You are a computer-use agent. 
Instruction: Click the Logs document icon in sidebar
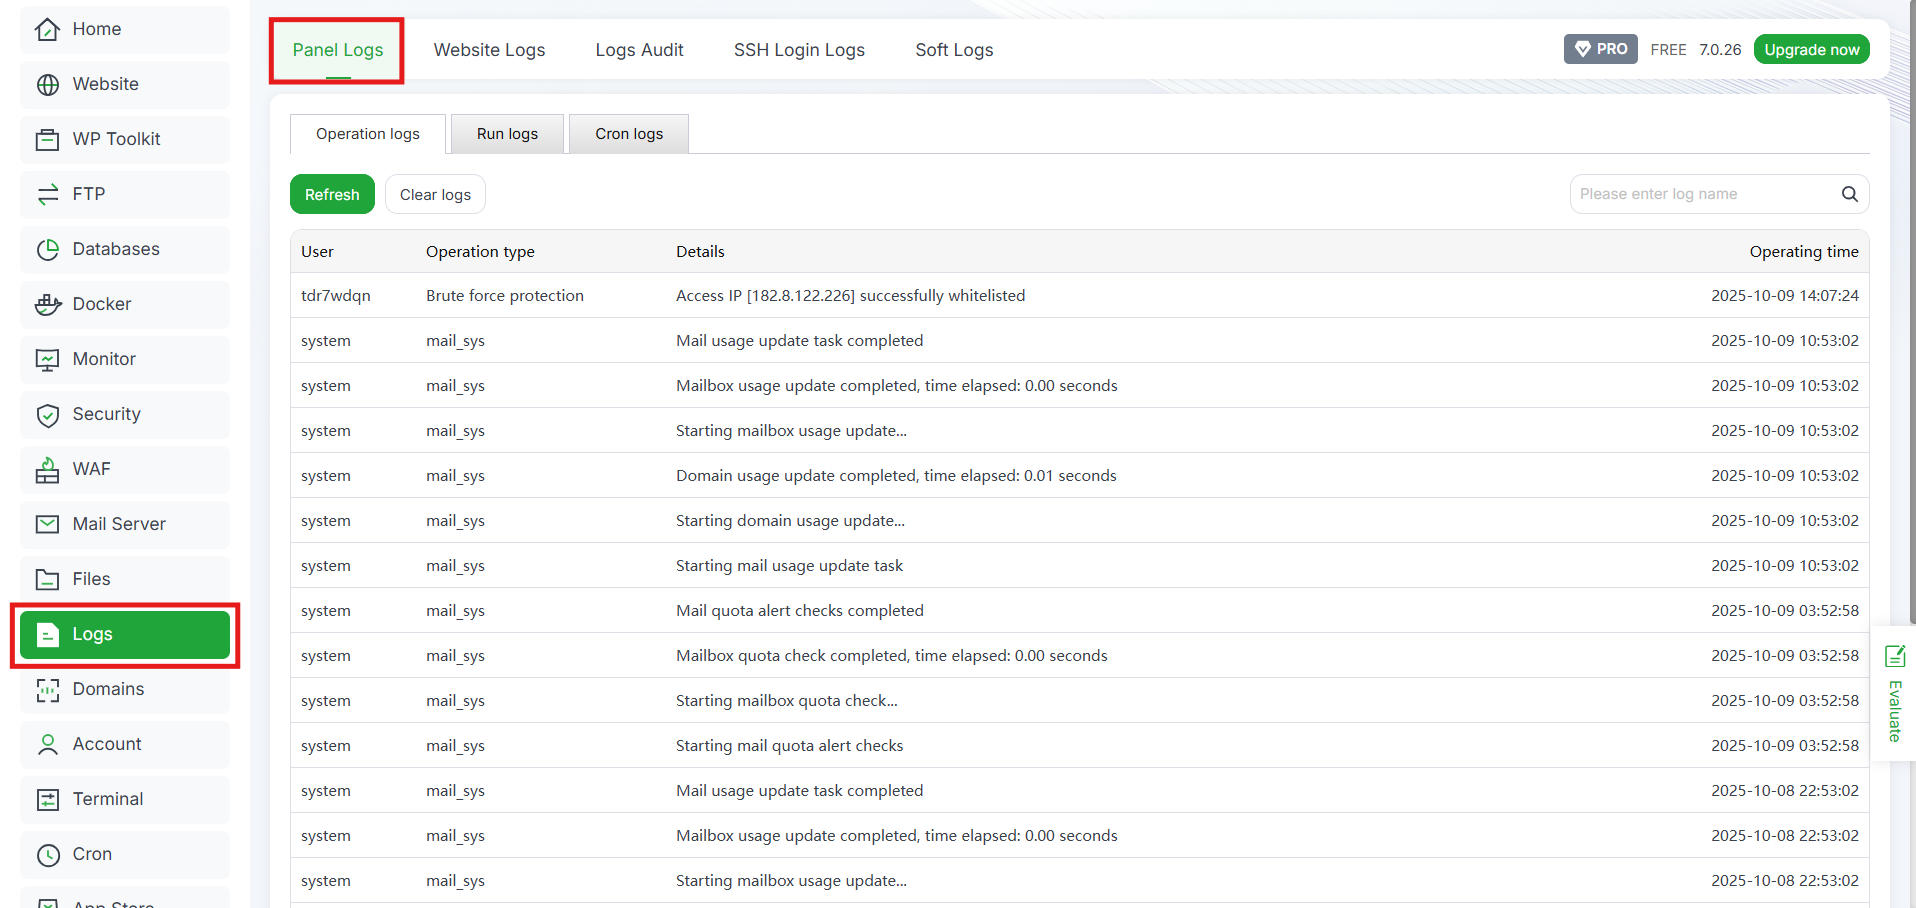(x=47, y=635)
